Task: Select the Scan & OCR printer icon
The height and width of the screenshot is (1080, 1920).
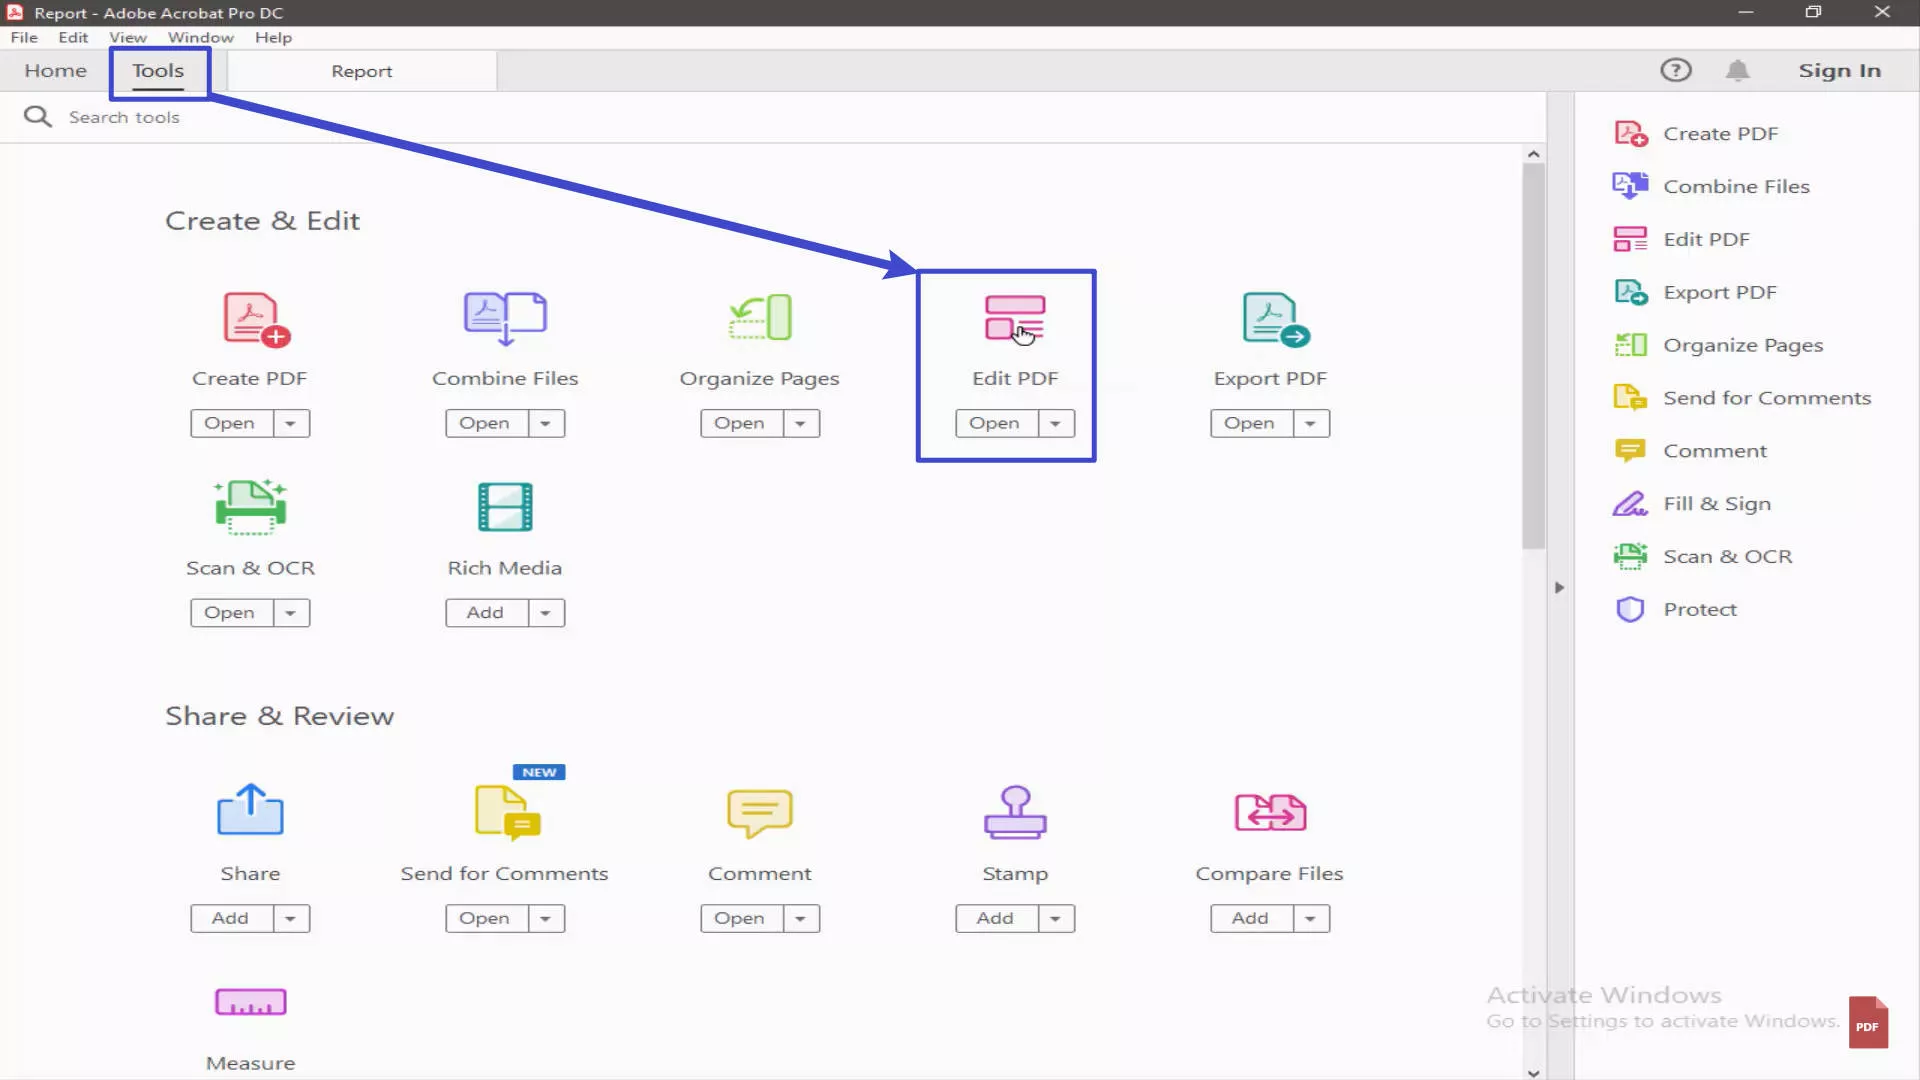Action: coord(250,508)
